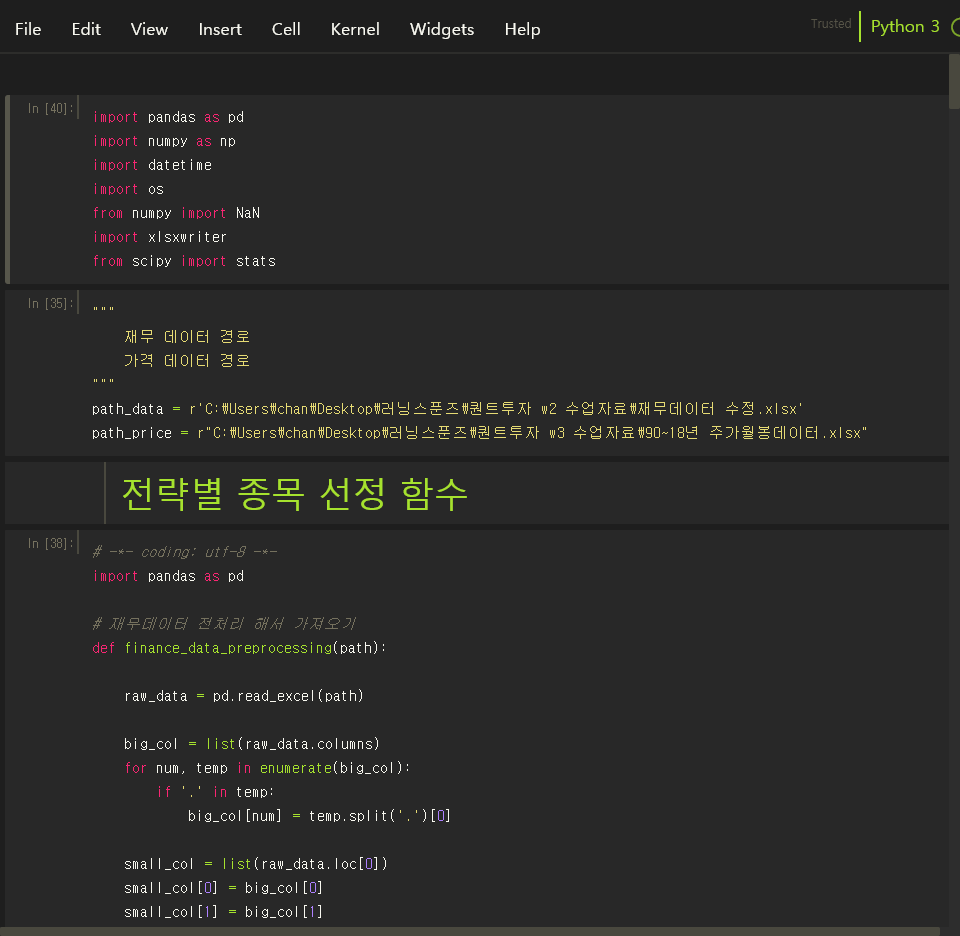Image resolution: width=960 pixels, height=936 pixels.
Task: Click the kernel status circle icon
Action: click(956, 27)
